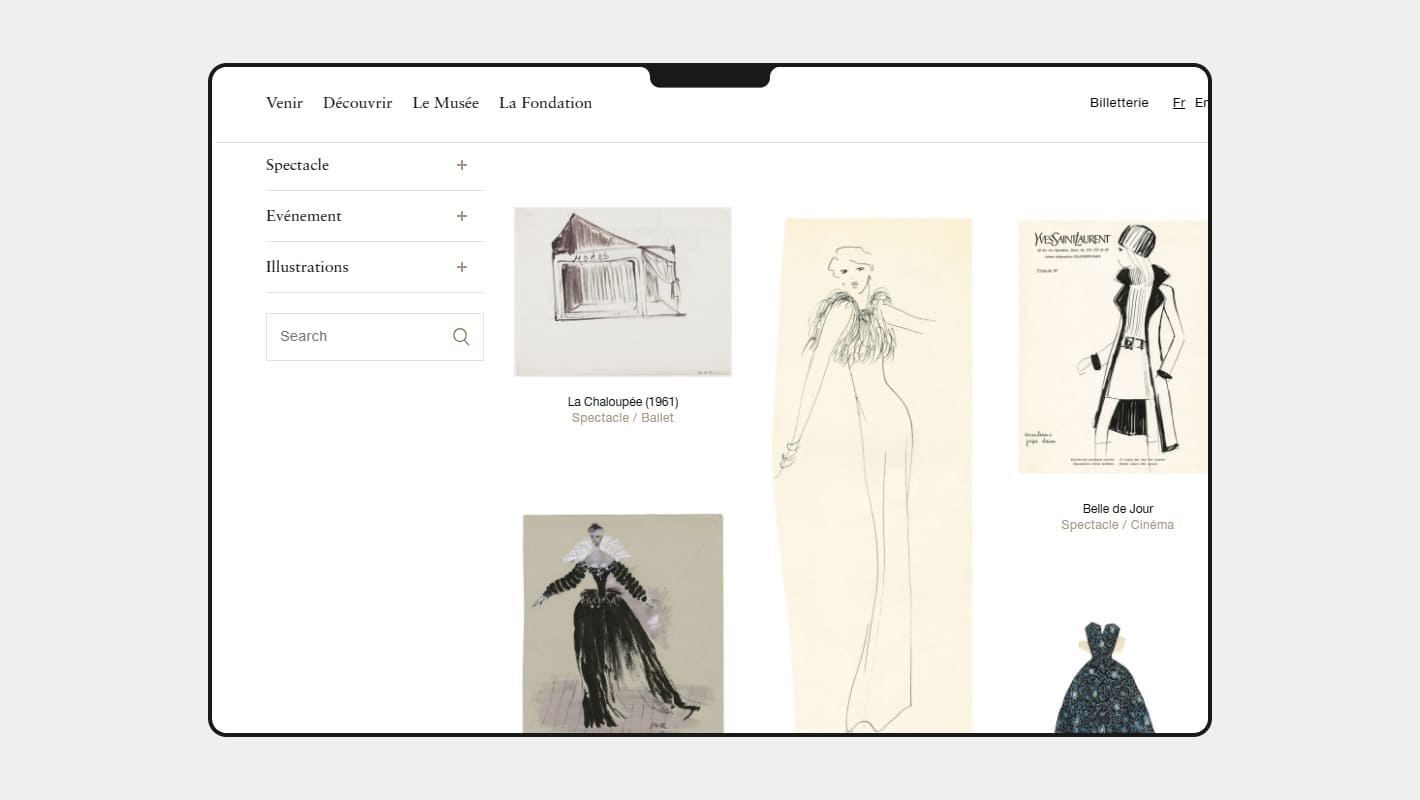Open the black gown with white ruff sketch
Screen dimensions: 1420x800
pos(622,623)
